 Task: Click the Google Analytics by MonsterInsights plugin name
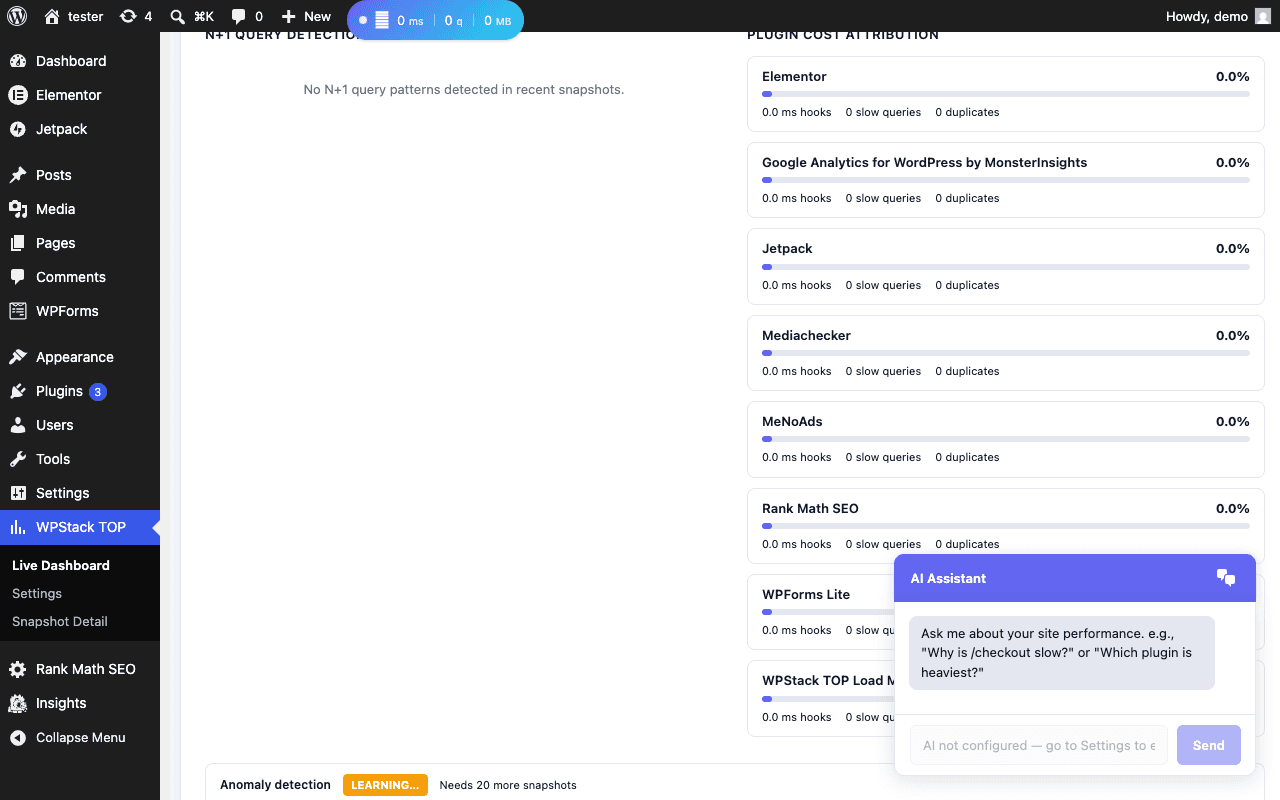click(x=924, y=162)
